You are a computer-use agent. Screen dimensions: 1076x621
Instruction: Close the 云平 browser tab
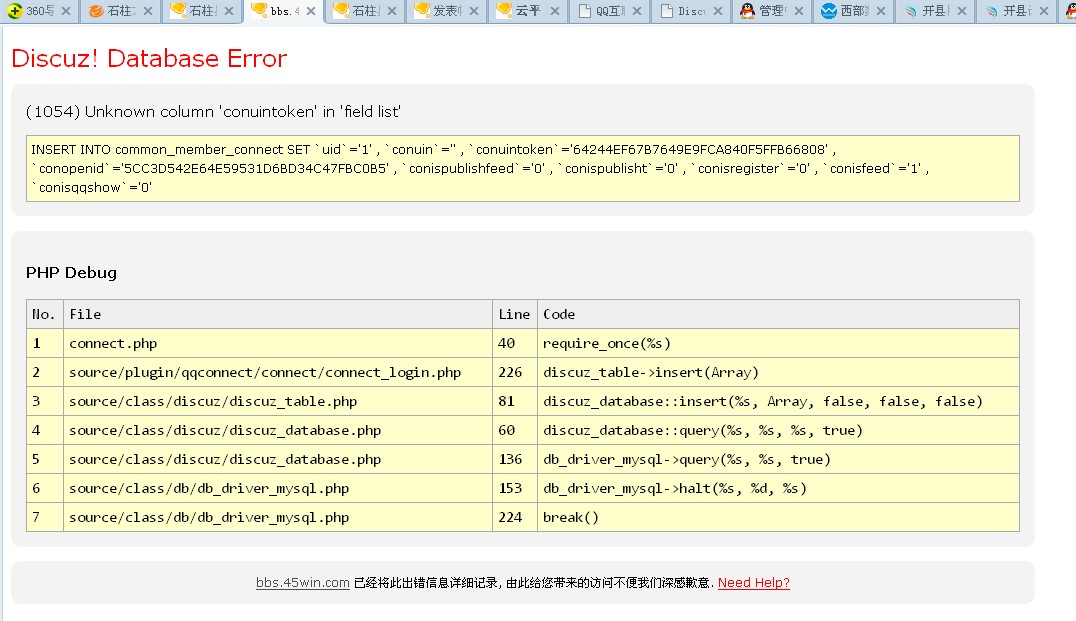555,11
